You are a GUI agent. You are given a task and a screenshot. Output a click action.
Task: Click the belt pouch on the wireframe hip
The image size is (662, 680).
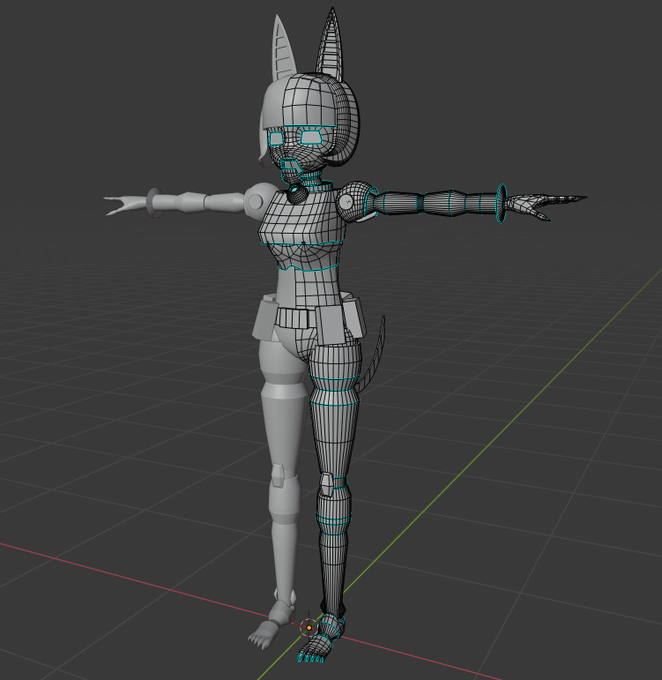click(332, 325)
